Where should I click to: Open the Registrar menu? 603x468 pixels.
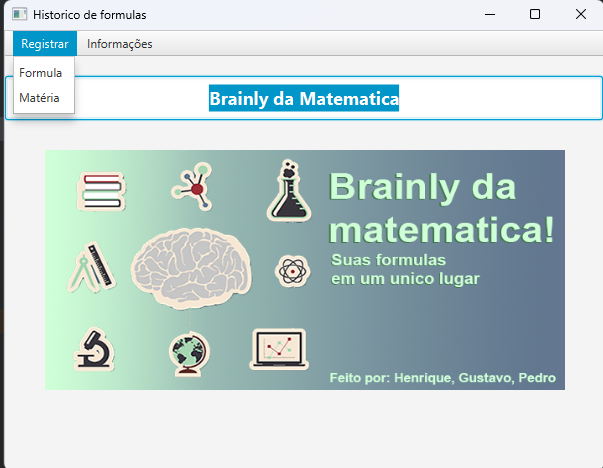45,43
